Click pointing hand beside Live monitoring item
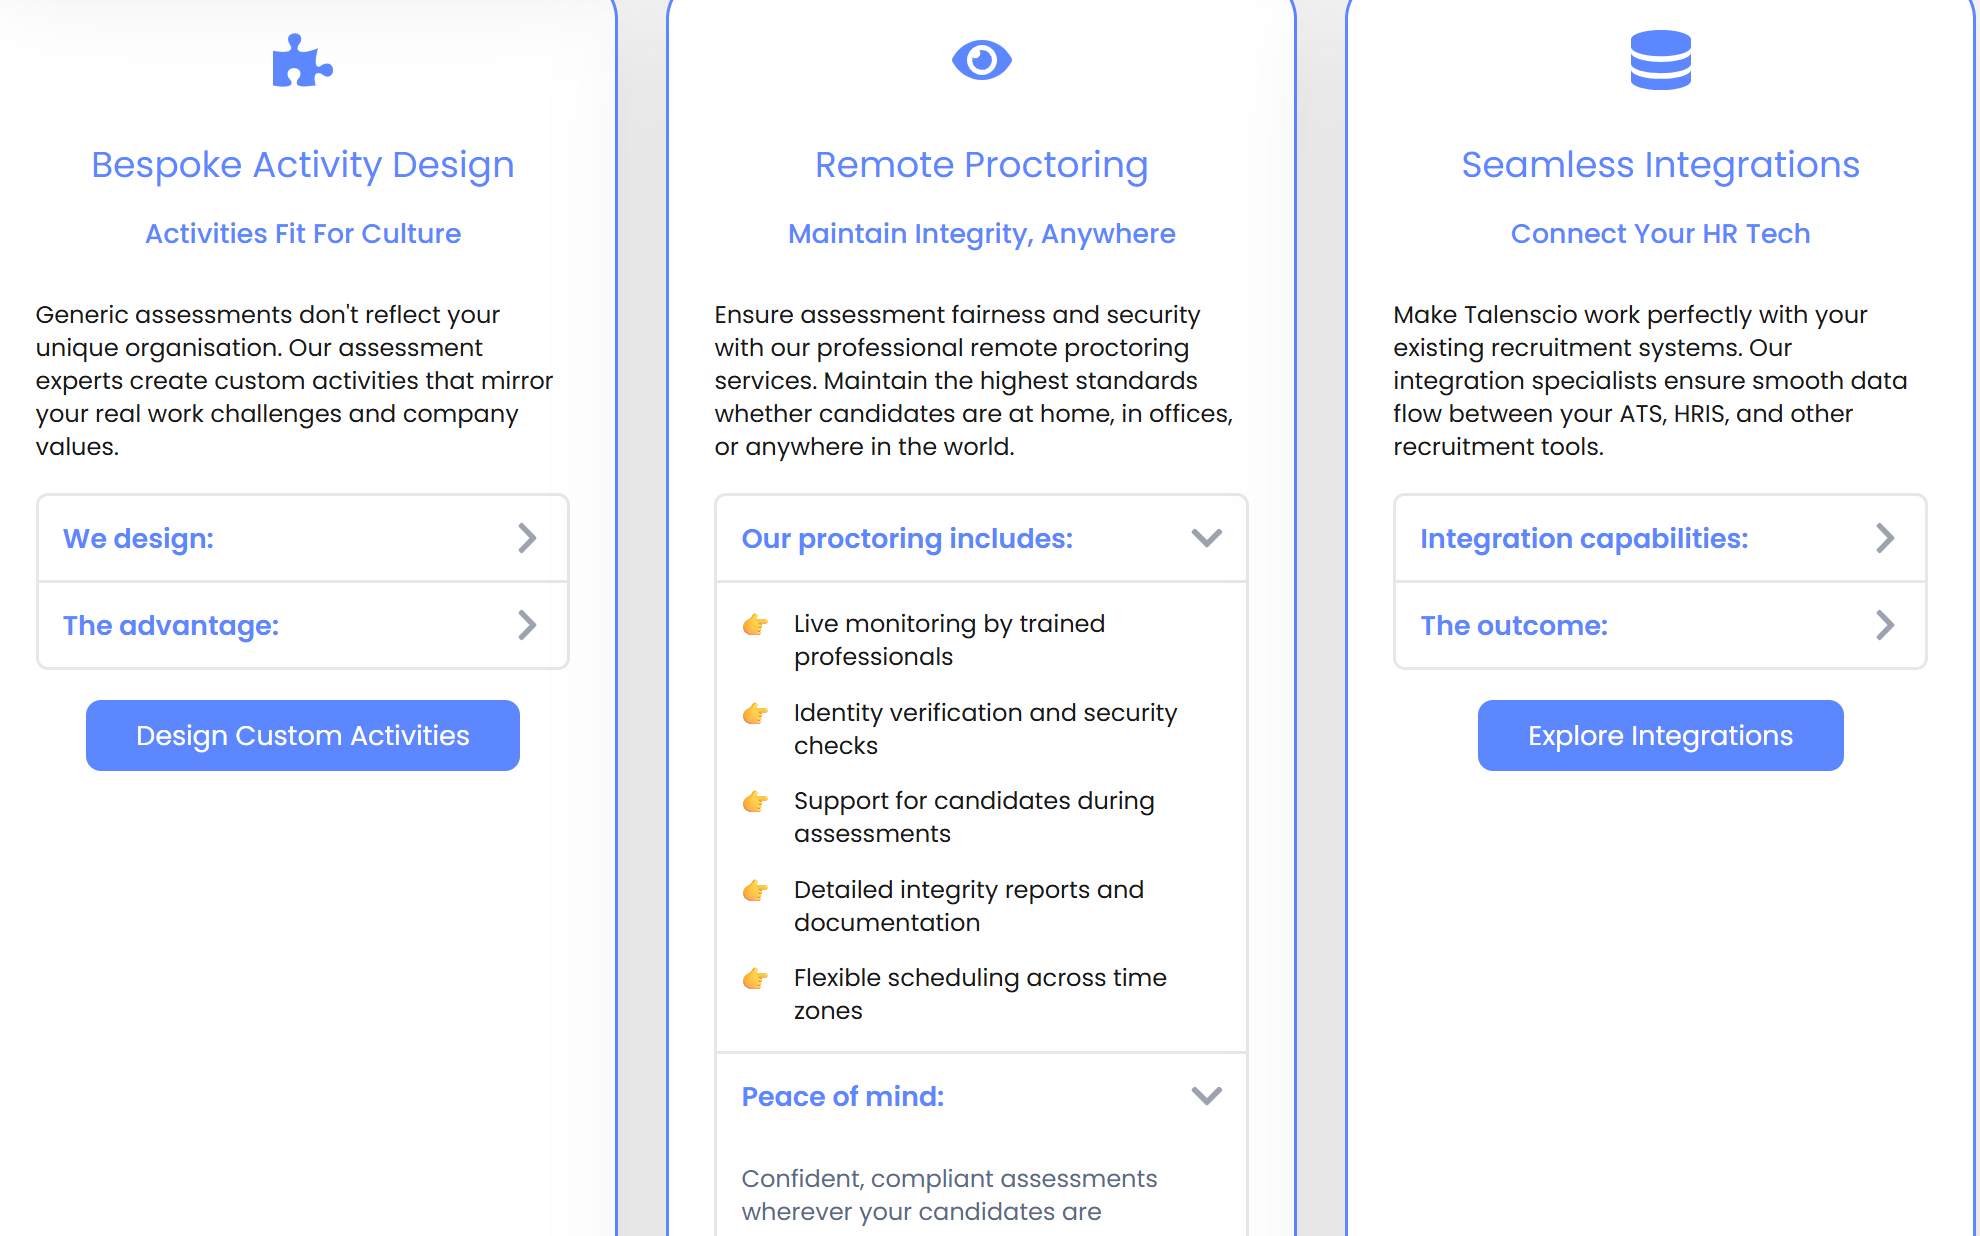Screen dimensions: 1980x1236 click(756, 625)
